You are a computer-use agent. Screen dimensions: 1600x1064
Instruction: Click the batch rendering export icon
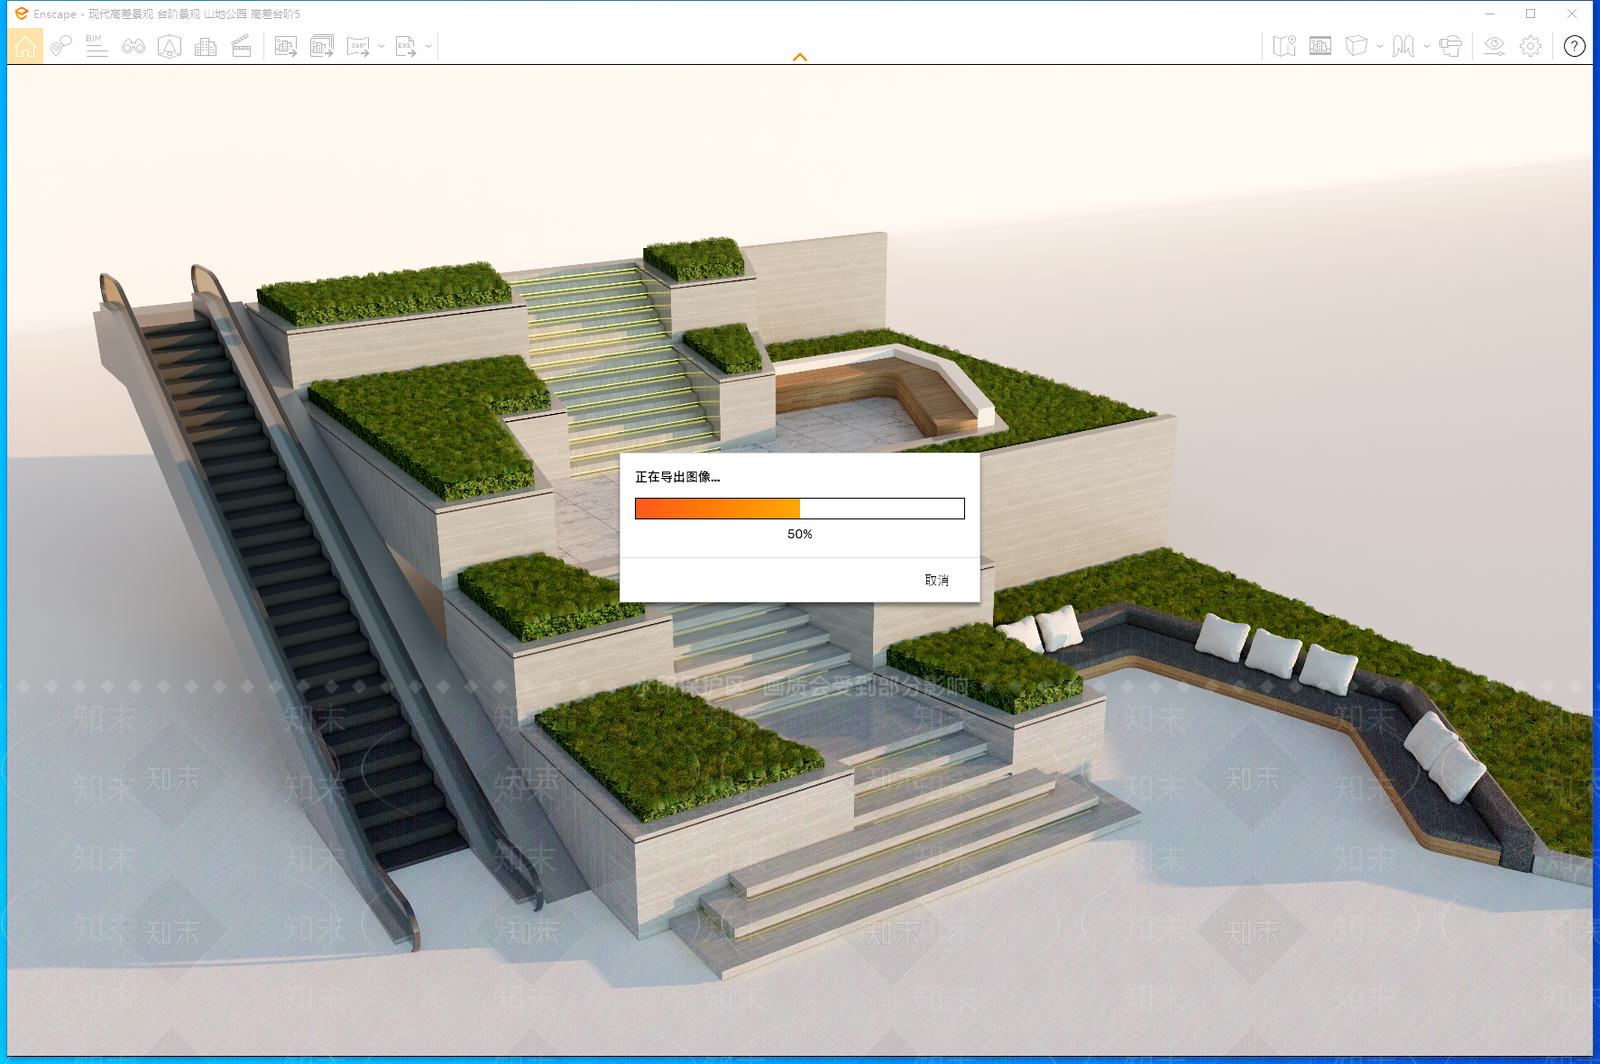[321, 46]
